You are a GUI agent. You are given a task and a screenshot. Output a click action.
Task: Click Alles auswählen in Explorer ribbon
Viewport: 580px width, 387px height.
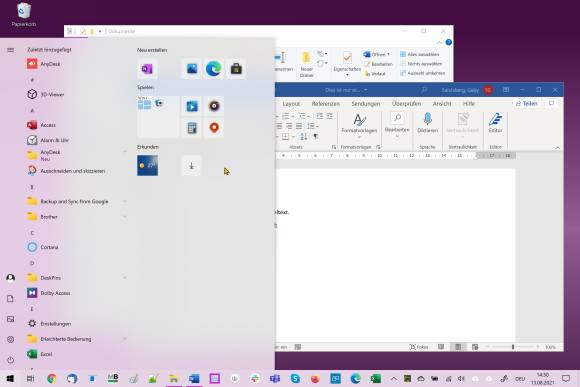pyautogui.click(x=419, y=54)
